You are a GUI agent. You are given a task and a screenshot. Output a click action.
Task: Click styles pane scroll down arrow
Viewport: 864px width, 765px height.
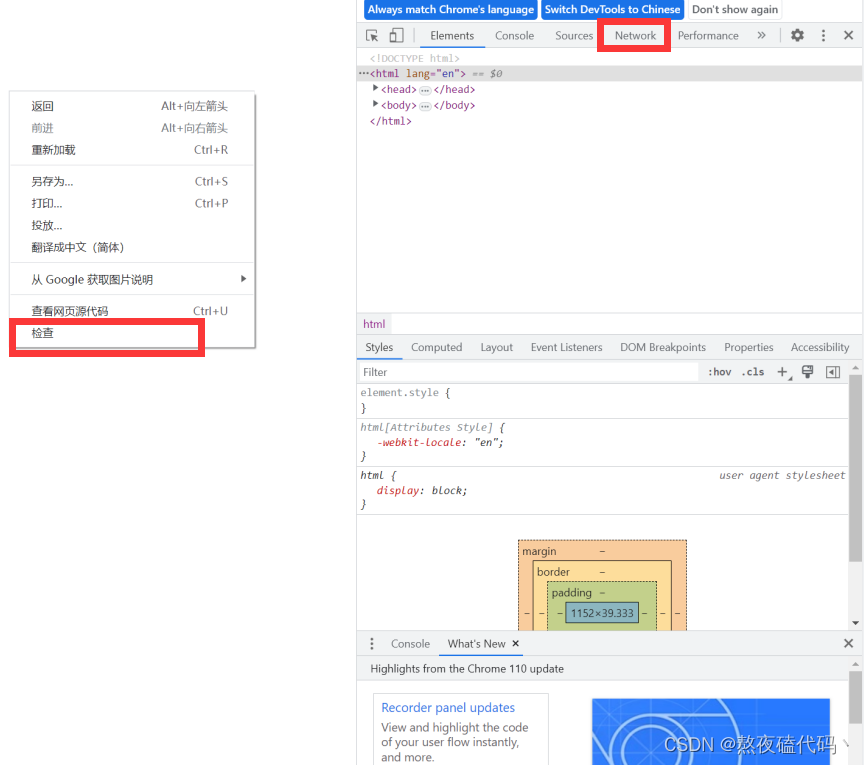855,623
